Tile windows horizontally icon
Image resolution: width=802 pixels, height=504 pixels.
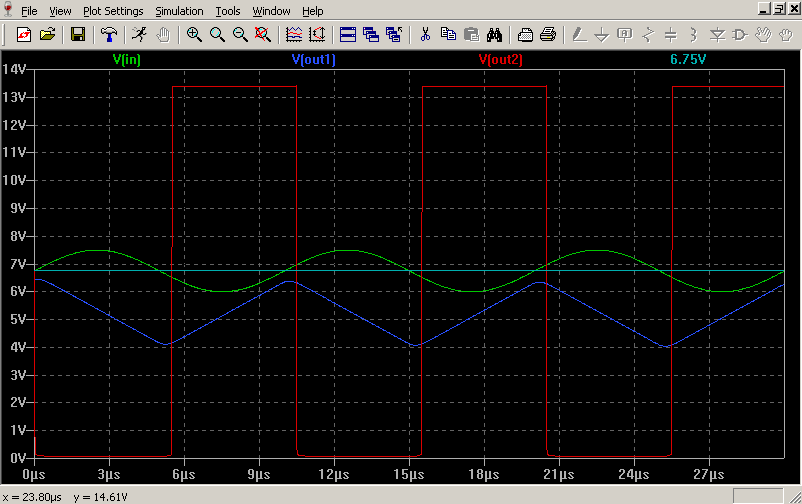click(348, 35)
